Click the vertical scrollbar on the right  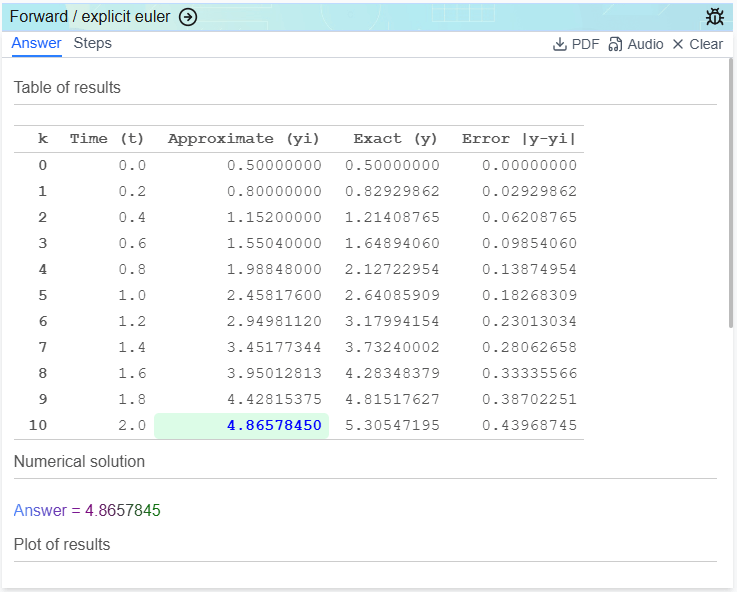pos(731,200)
